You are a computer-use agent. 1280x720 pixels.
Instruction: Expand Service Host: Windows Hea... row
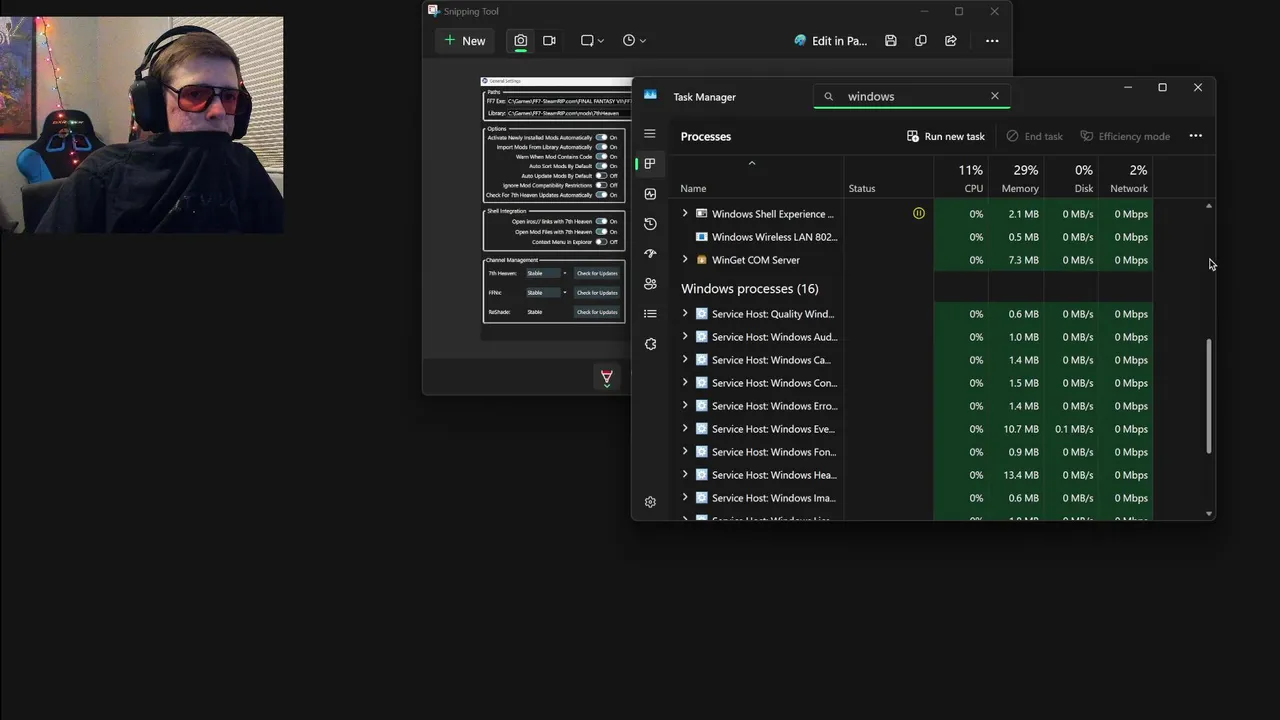pos(685,474)
